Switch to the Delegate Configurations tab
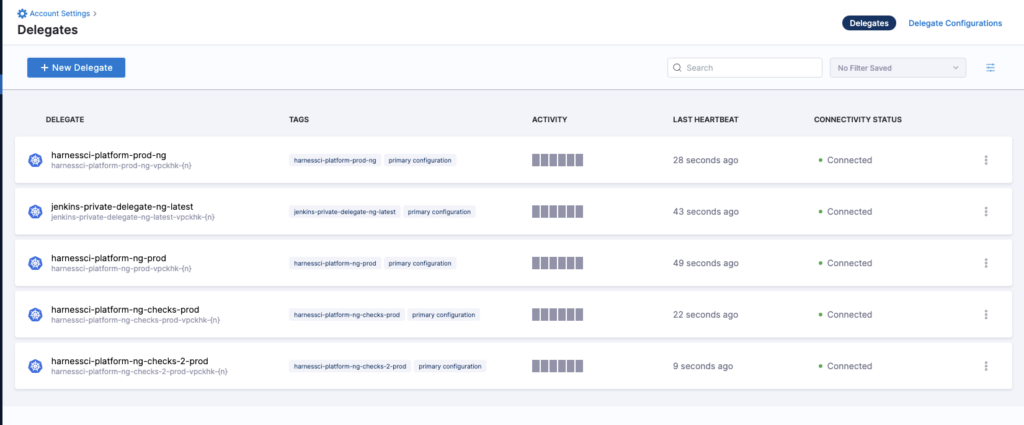This screenshot has height=425, width=1024. pos(955,23)
